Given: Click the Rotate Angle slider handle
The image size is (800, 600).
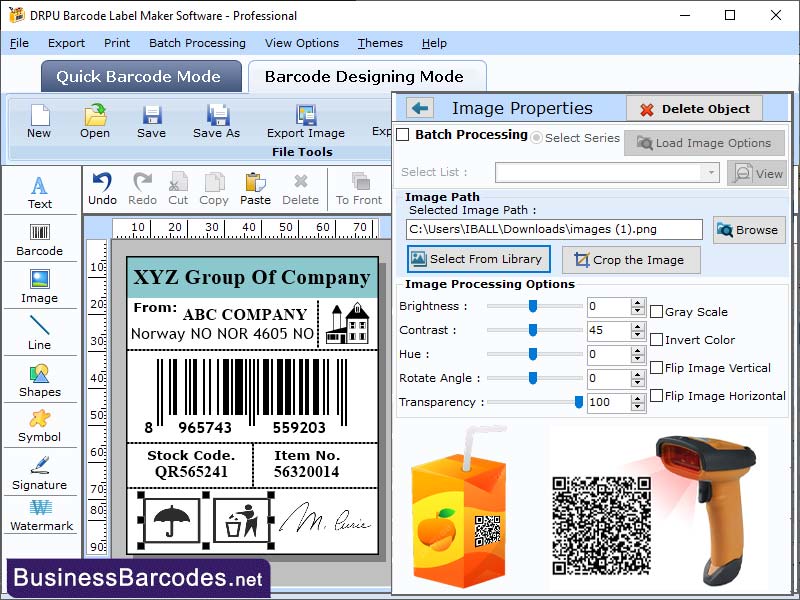Looking at the screenshot, I should [533, 378].
